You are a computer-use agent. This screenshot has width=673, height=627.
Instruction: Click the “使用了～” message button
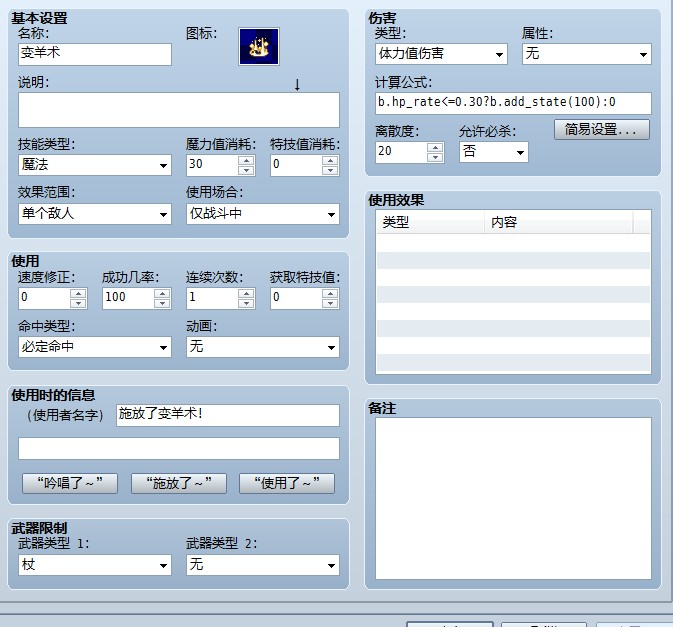tap(287, 483)
